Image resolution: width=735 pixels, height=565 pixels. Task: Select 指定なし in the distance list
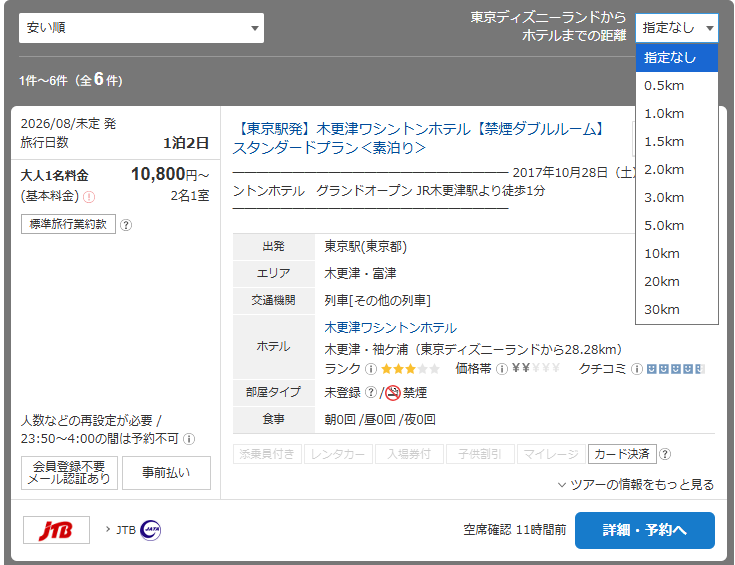pyautogui.click(x=676, y=58)
